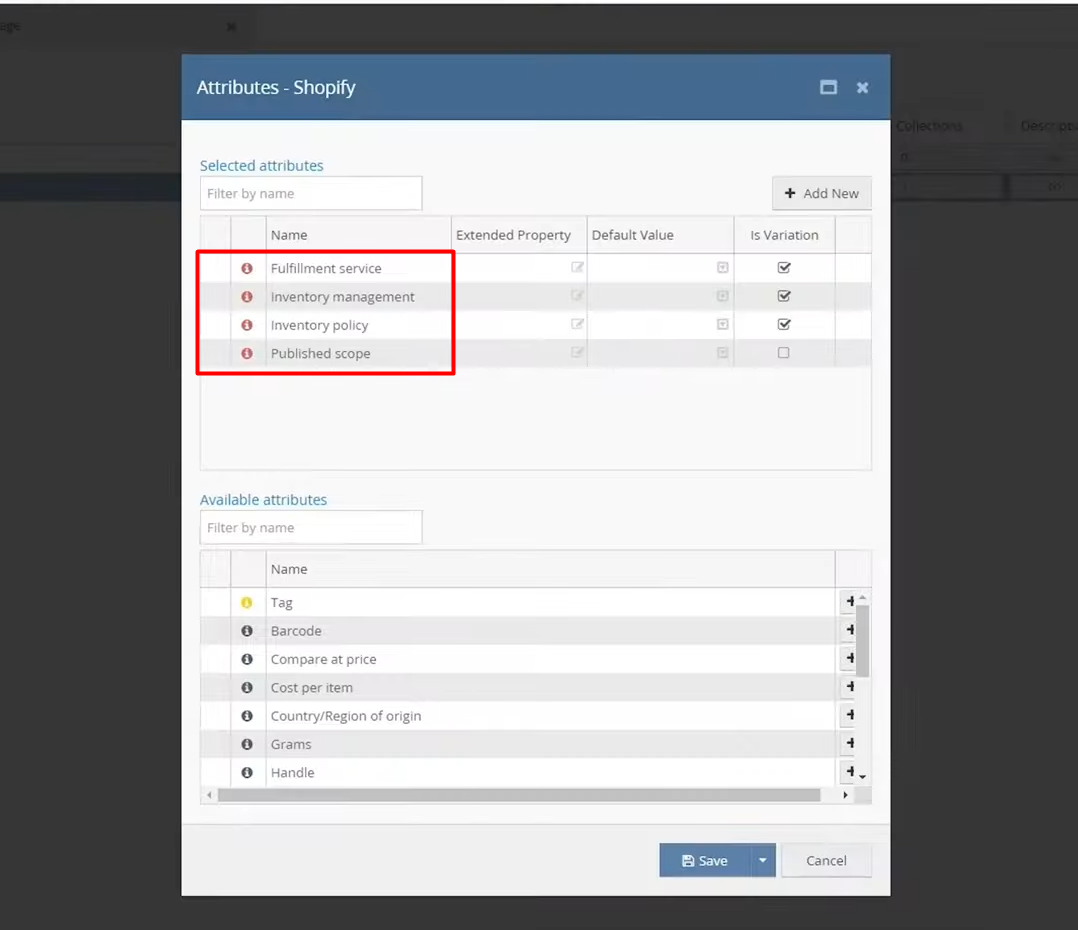Close the Attributes - Shopify dialog
The width and height of the screenshot is (1078, 930).
click(x=862, y=87)
